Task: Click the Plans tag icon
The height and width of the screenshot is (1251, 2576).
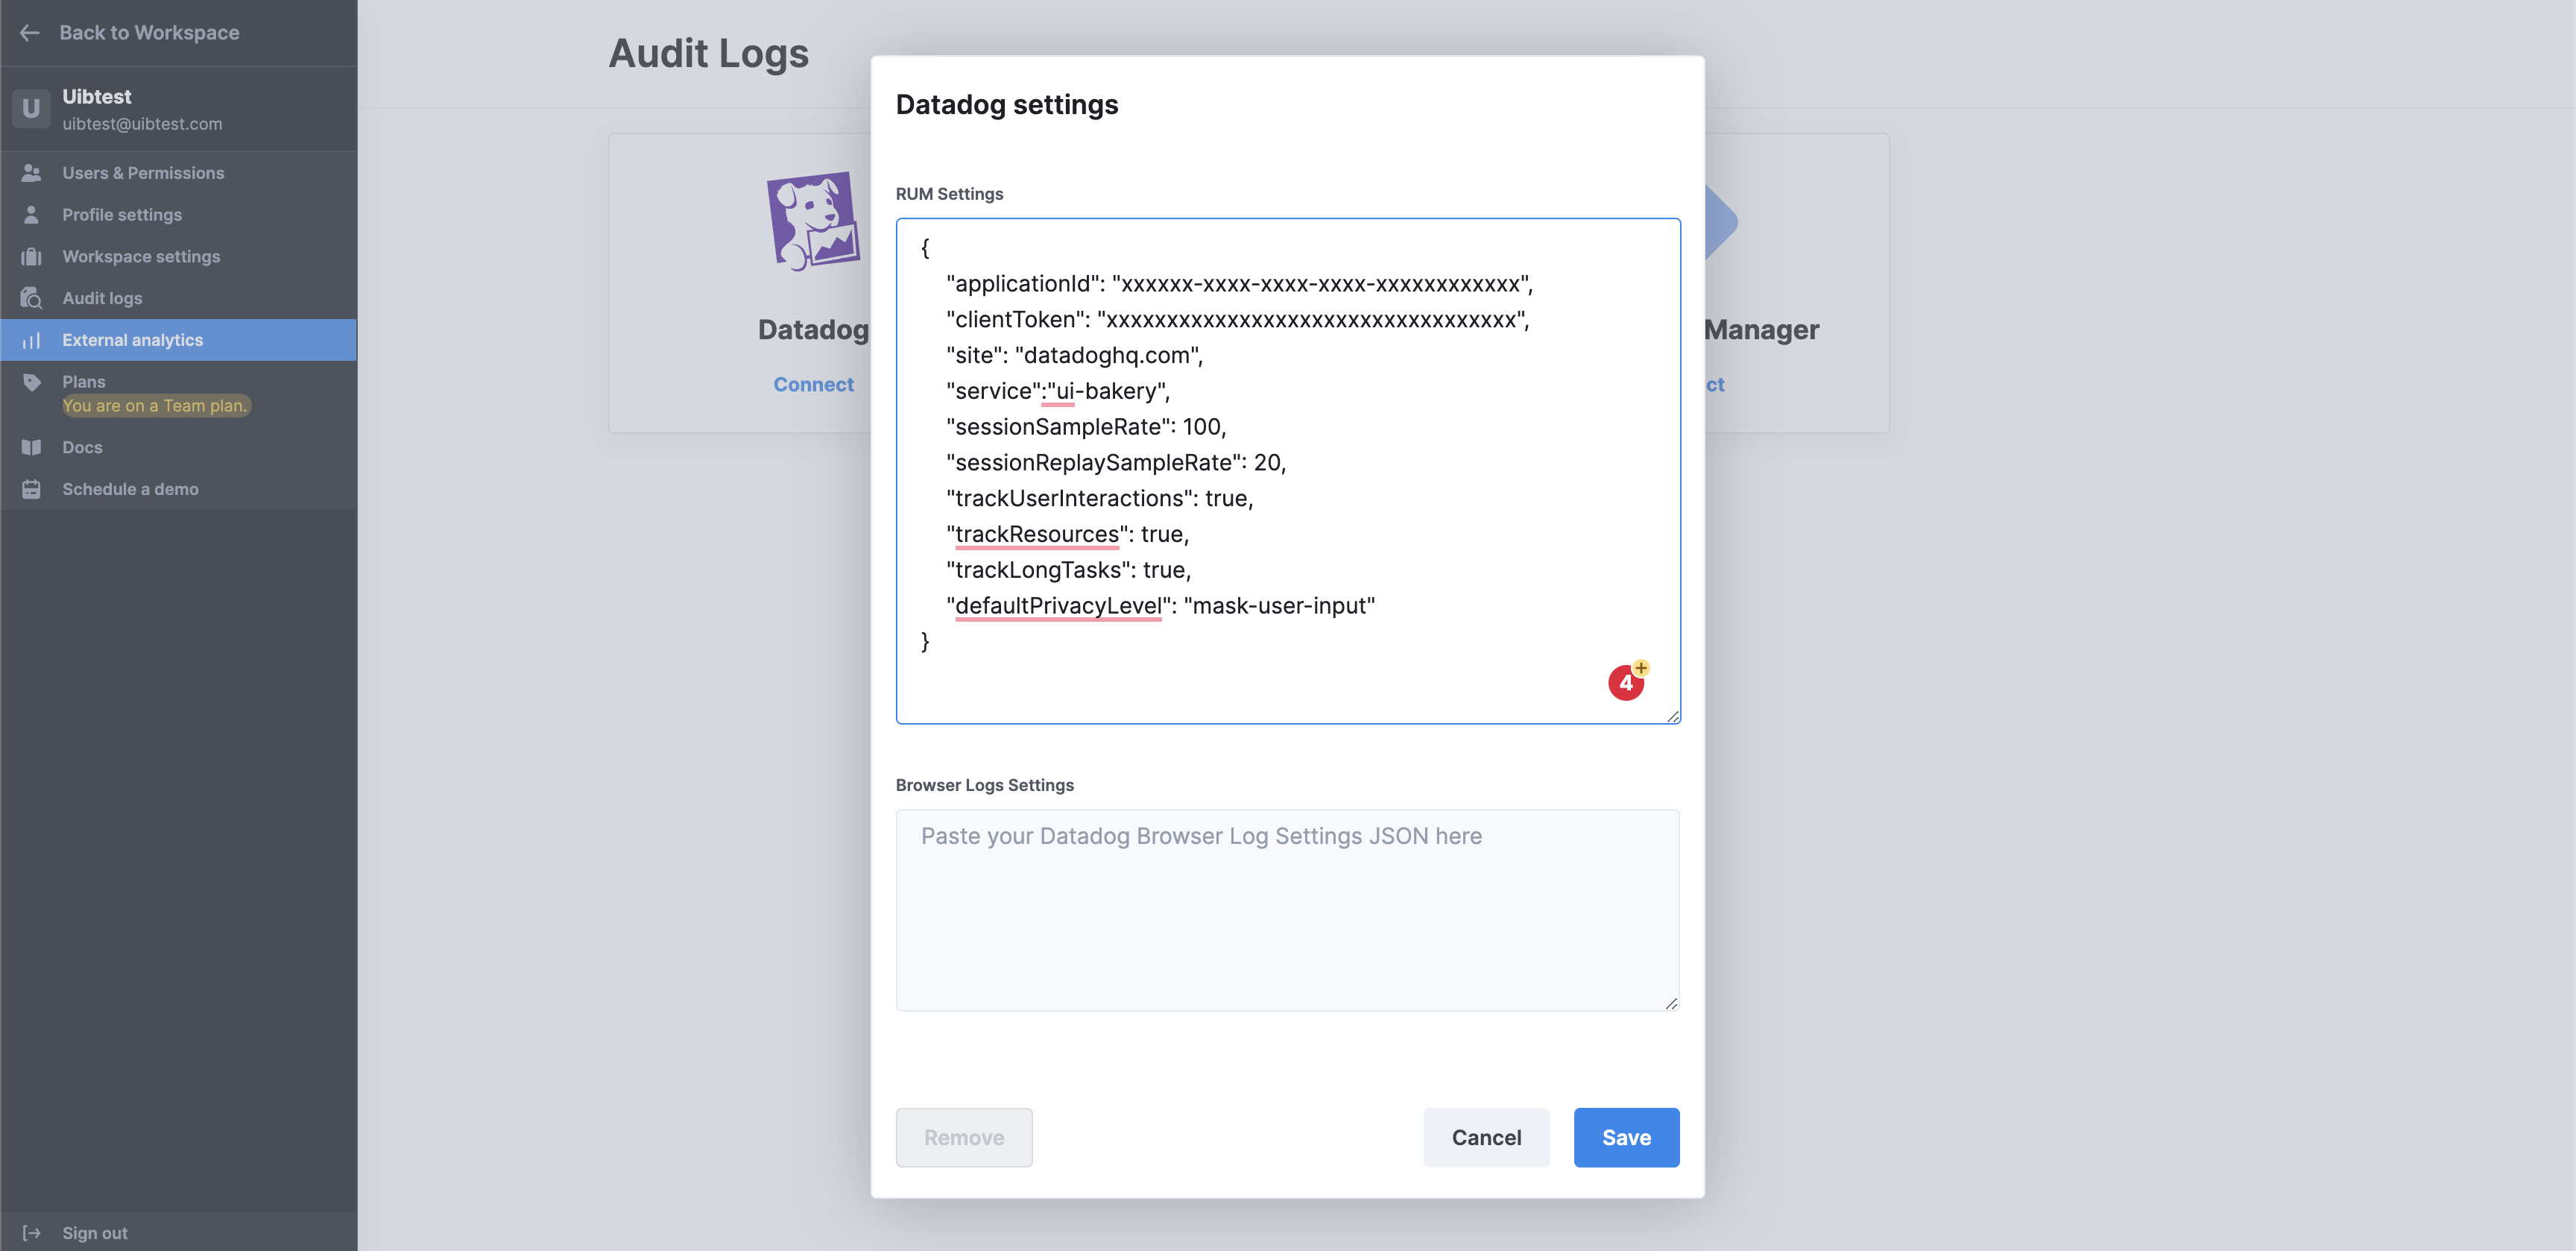Action: [x=32, y=382]
